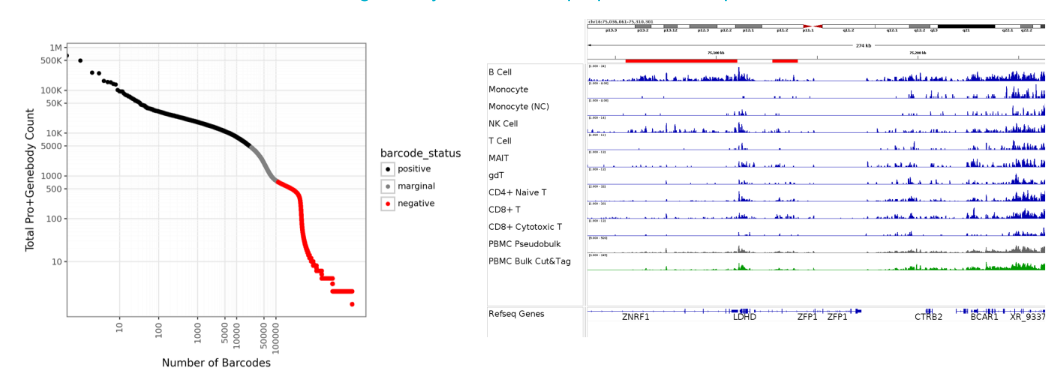Select the PBMC Pseudobulk track name

tap(524, 244)
